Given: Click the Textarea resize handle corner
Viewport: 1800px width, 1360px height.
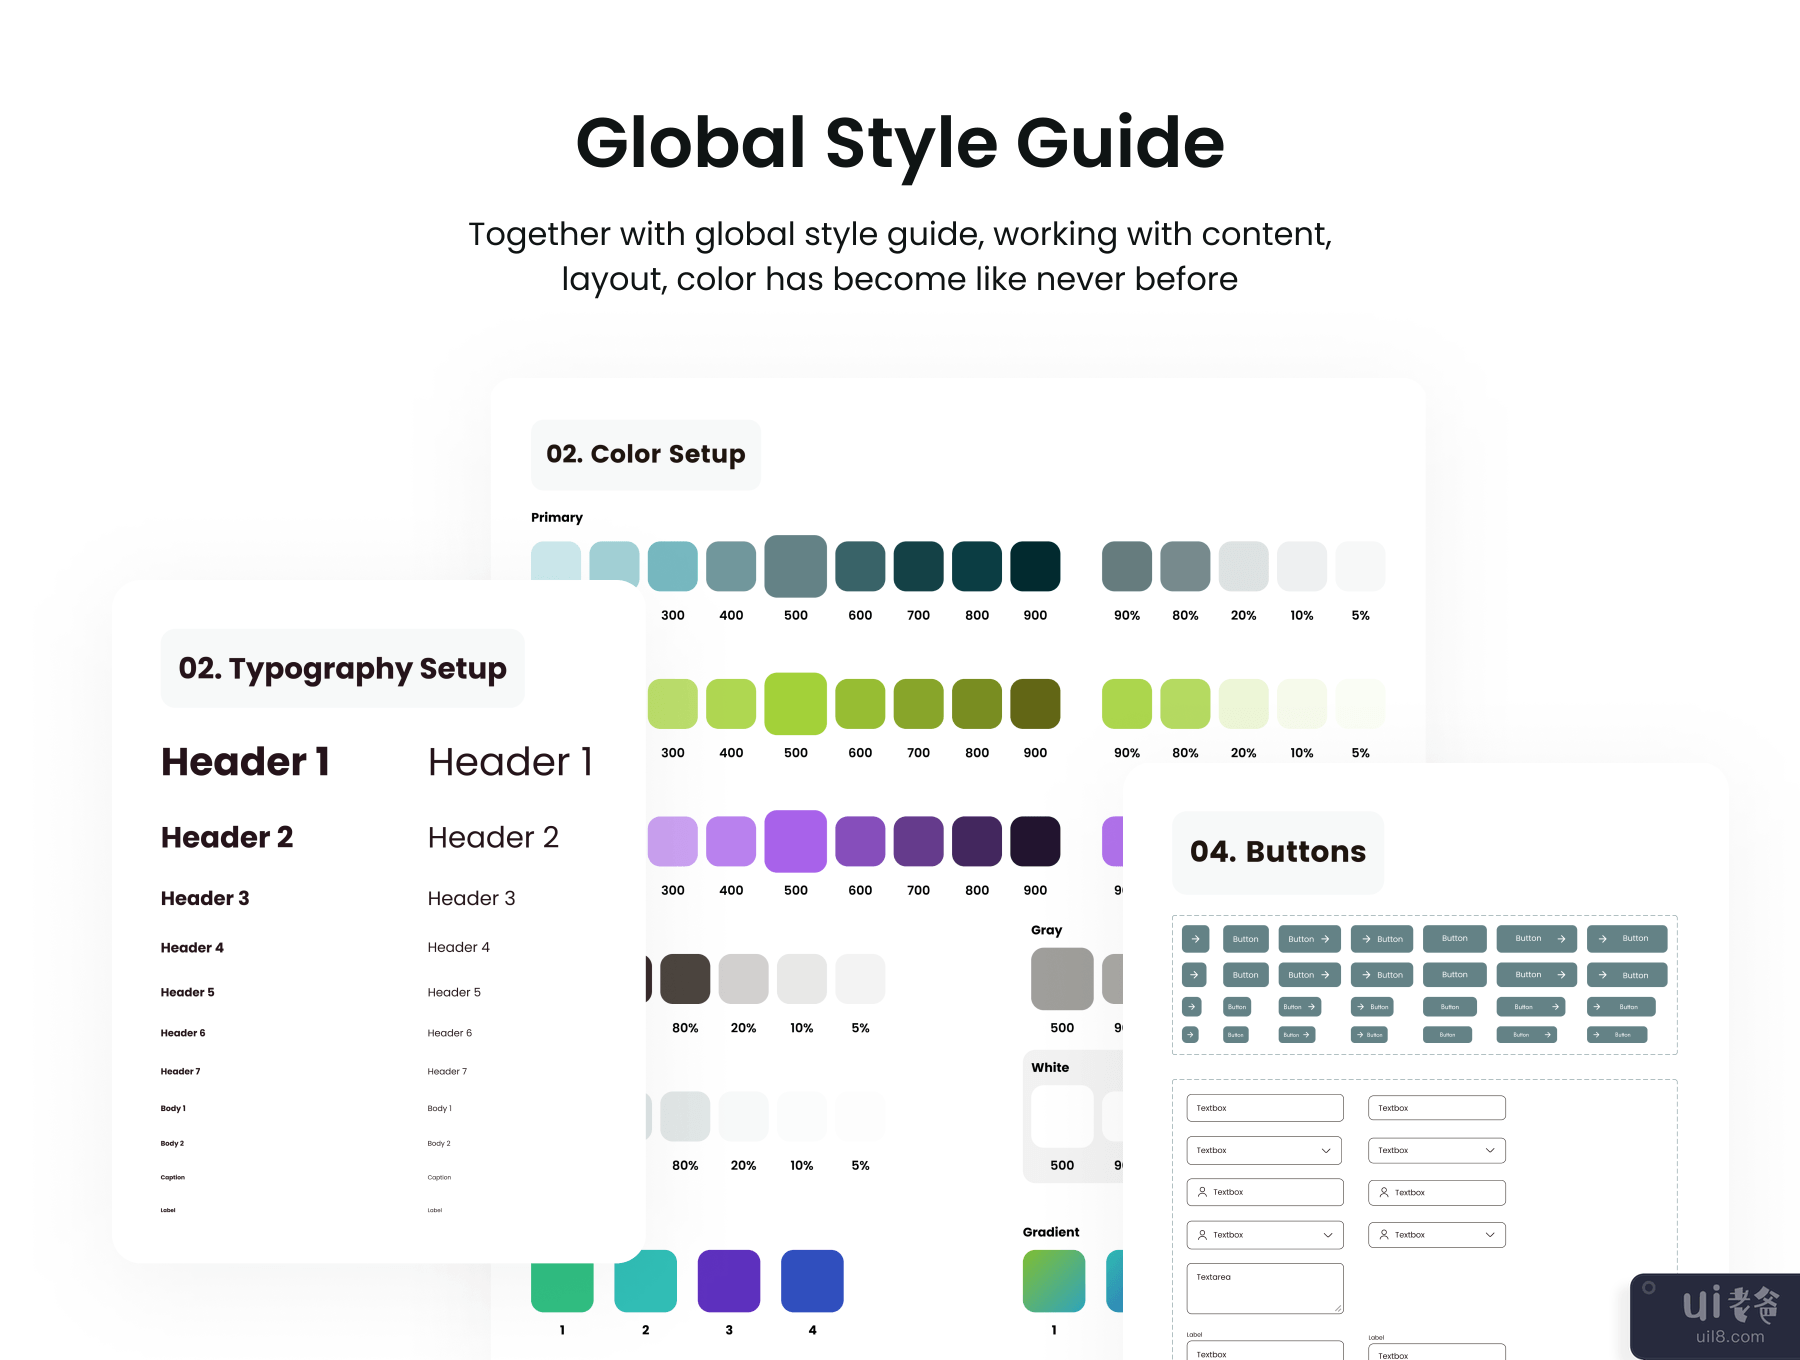Looking at the screenshot, I should (x=1337, y=1308).
